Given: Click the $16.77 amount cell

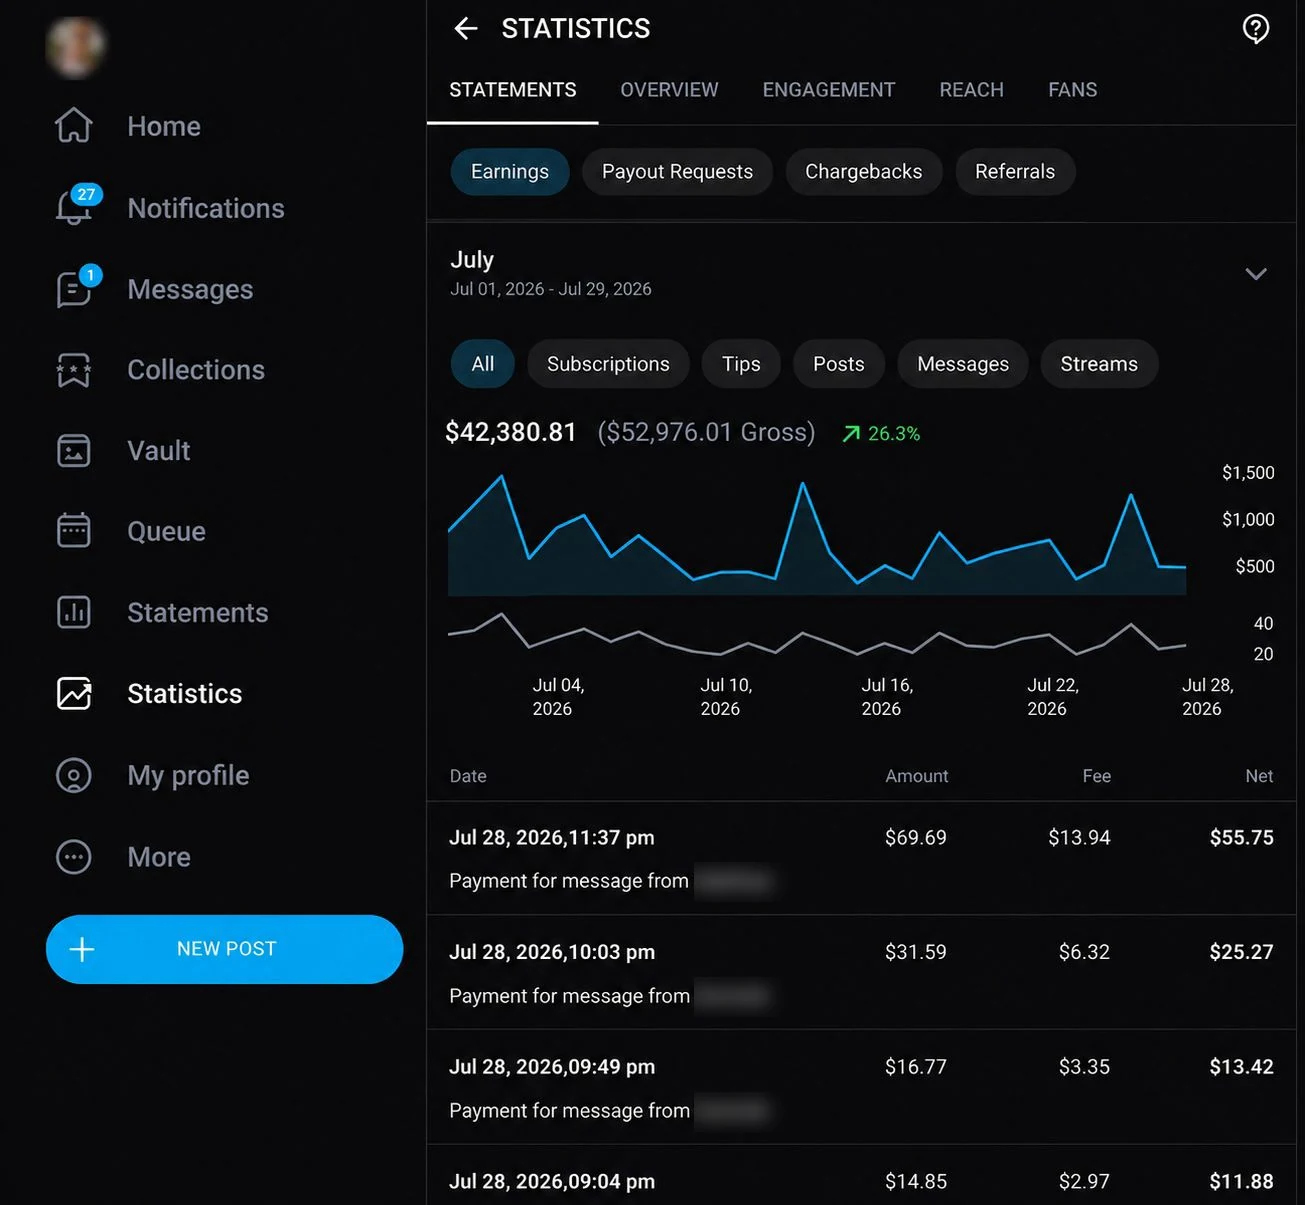Looking at the screenshot, I should [915, 1067].
